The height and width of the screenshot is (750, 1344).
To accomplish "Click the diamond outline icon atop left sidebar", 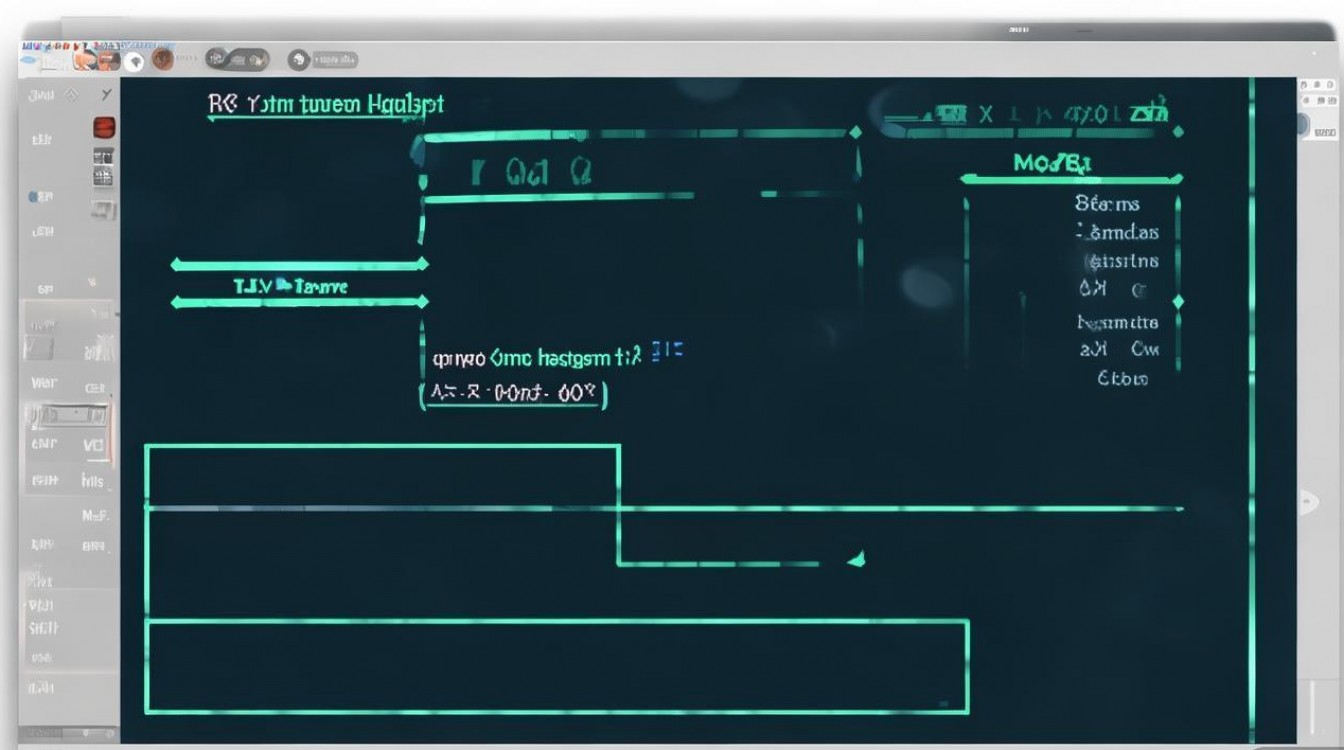I will 70,96.
